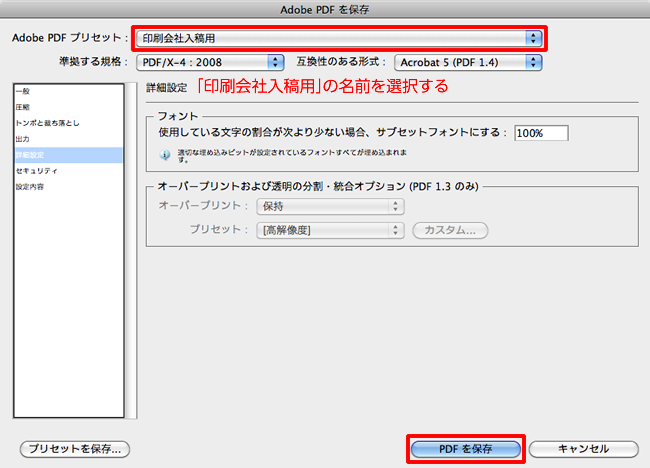
Task: Click the カスタム... button
Action: pos(450,230)
